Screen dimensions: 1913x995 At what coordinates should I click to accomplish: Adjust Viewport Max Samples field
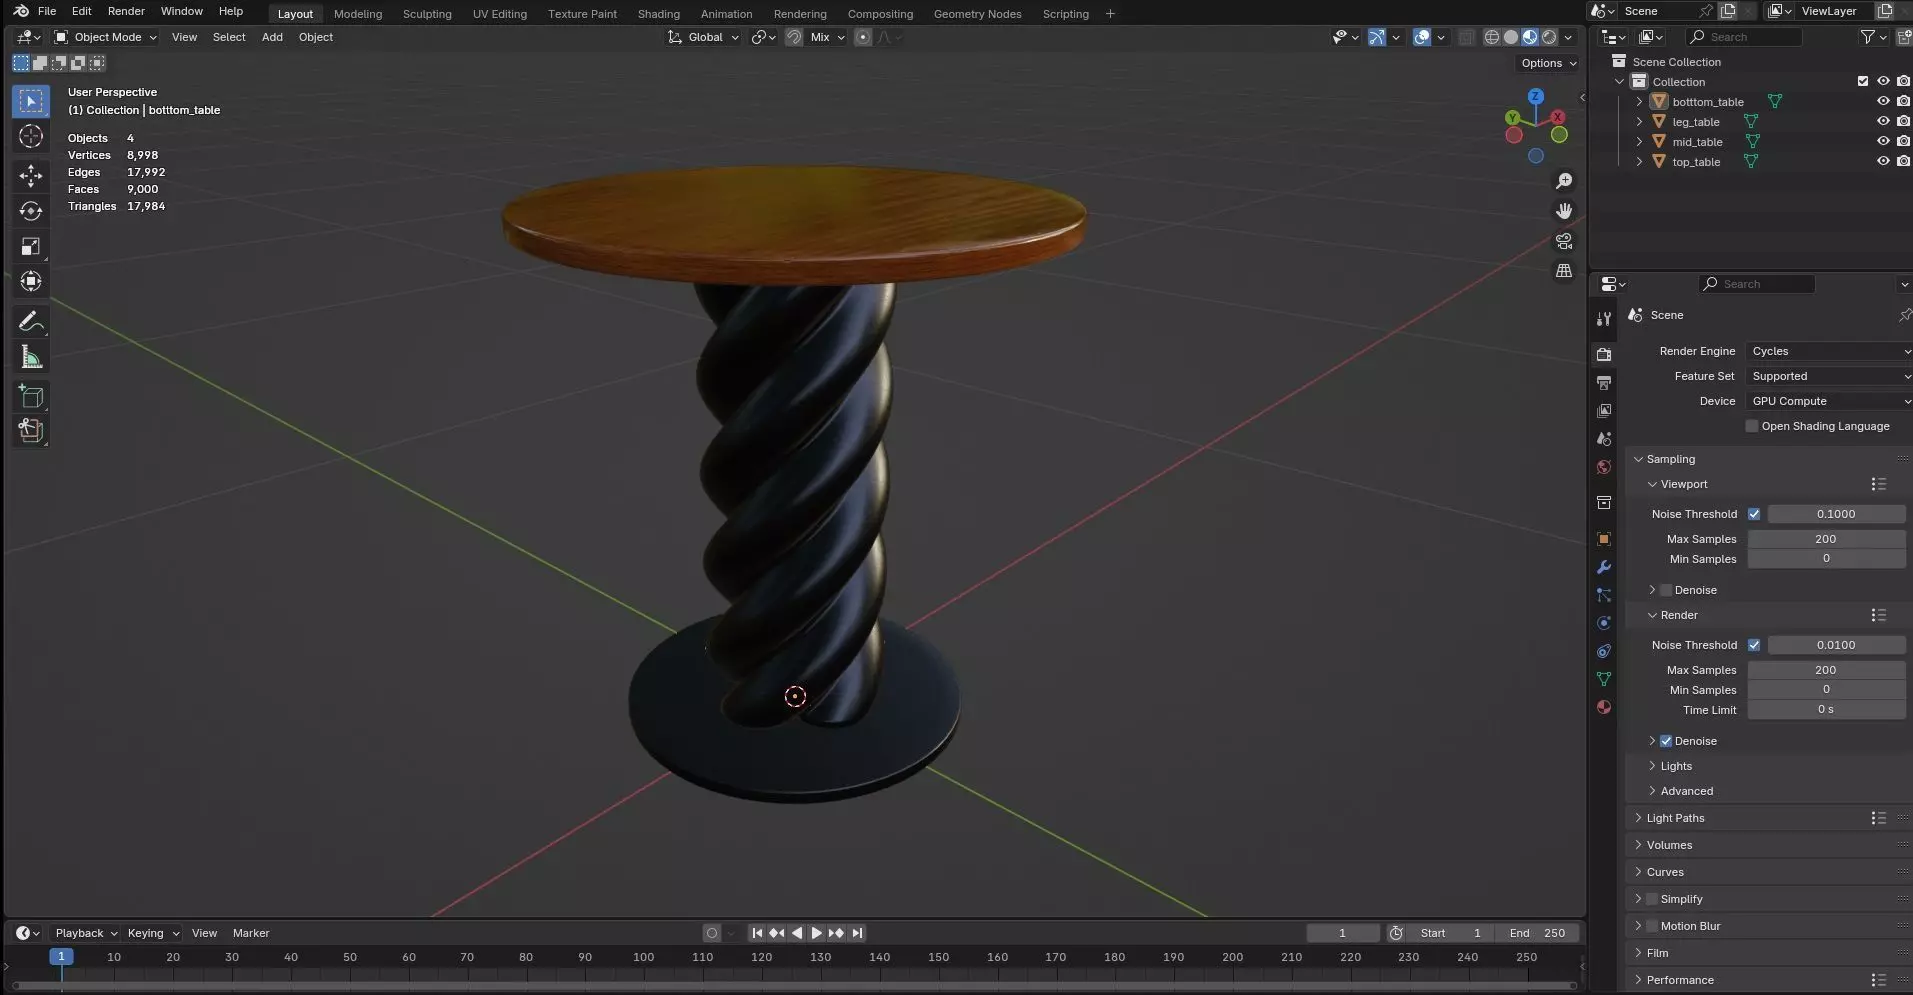[1826, 539]
